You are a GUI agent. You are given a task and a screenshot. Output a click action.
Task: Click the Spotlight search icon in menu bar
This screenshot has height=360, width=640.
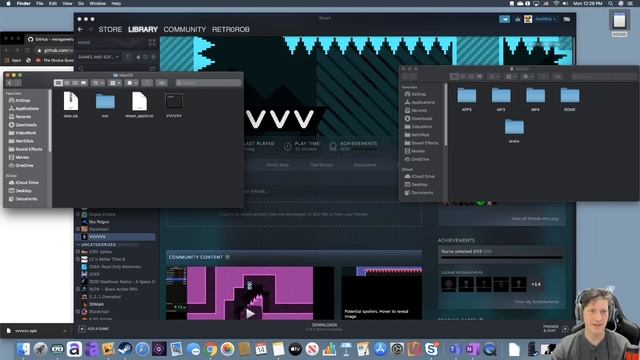[x=611, y=3]
